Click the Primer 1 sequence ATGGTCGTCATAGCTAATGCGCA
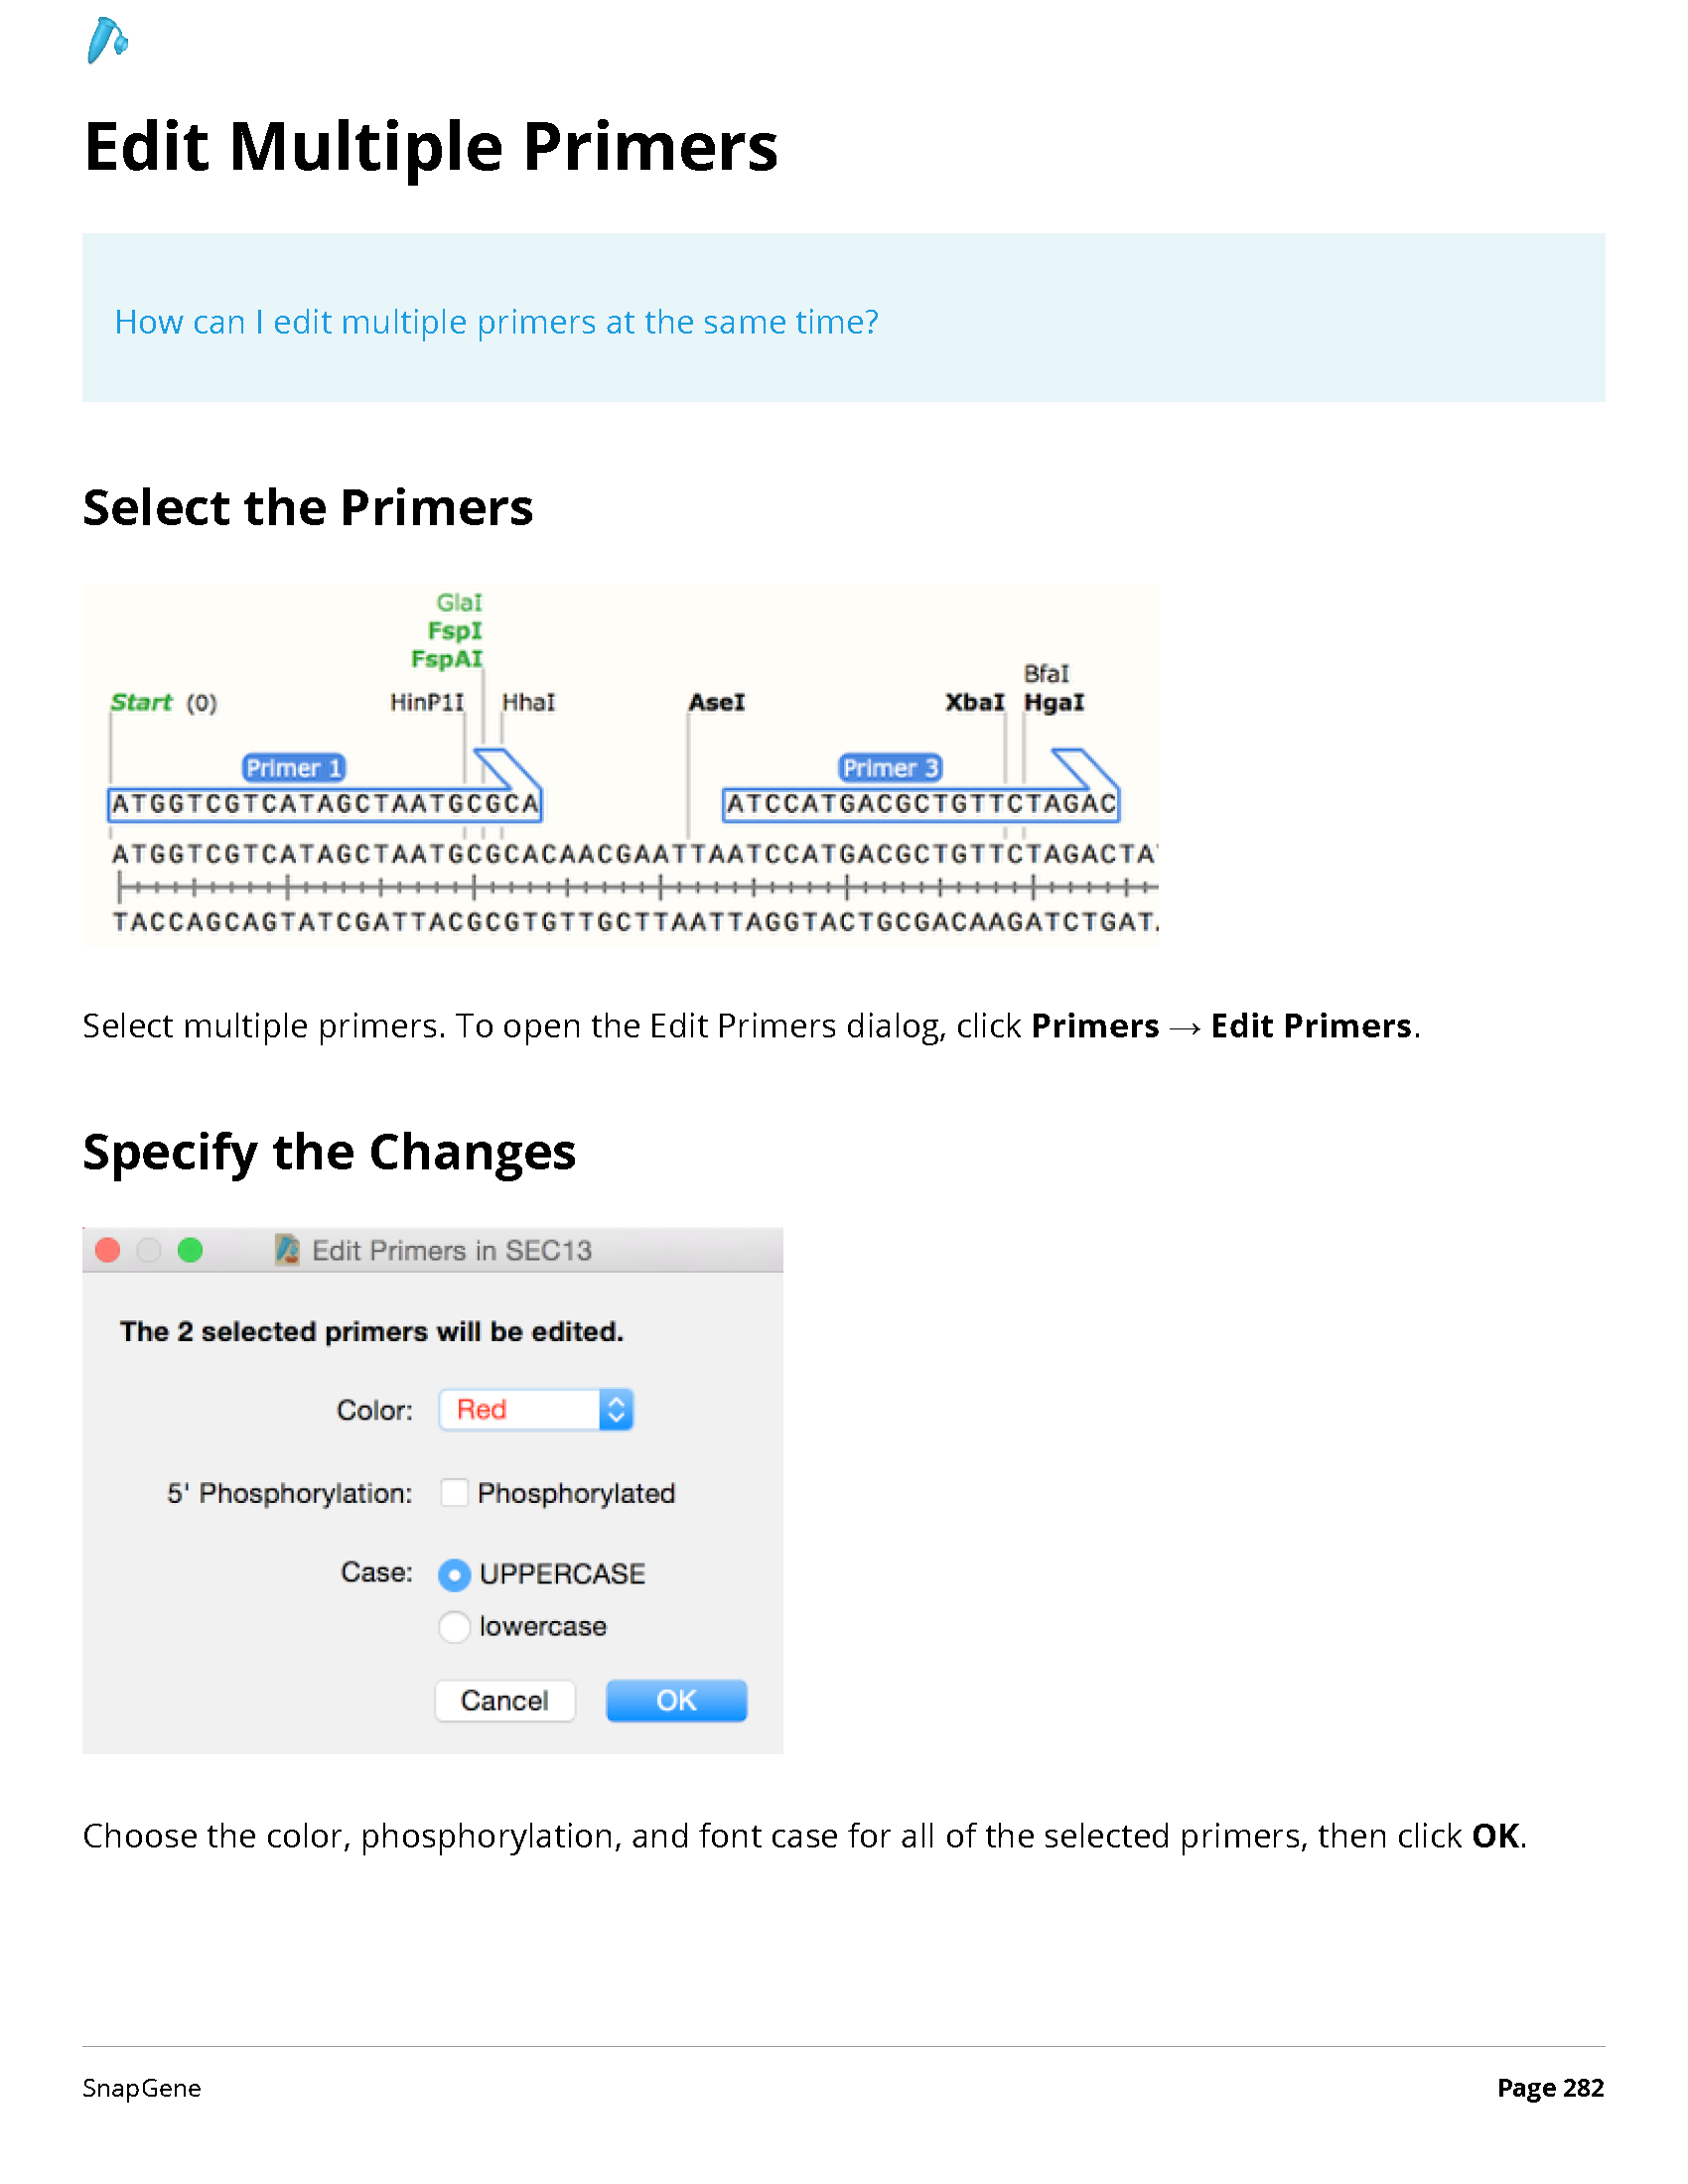The width and height of the screenshot is (1688, 2184). (325, 805)
